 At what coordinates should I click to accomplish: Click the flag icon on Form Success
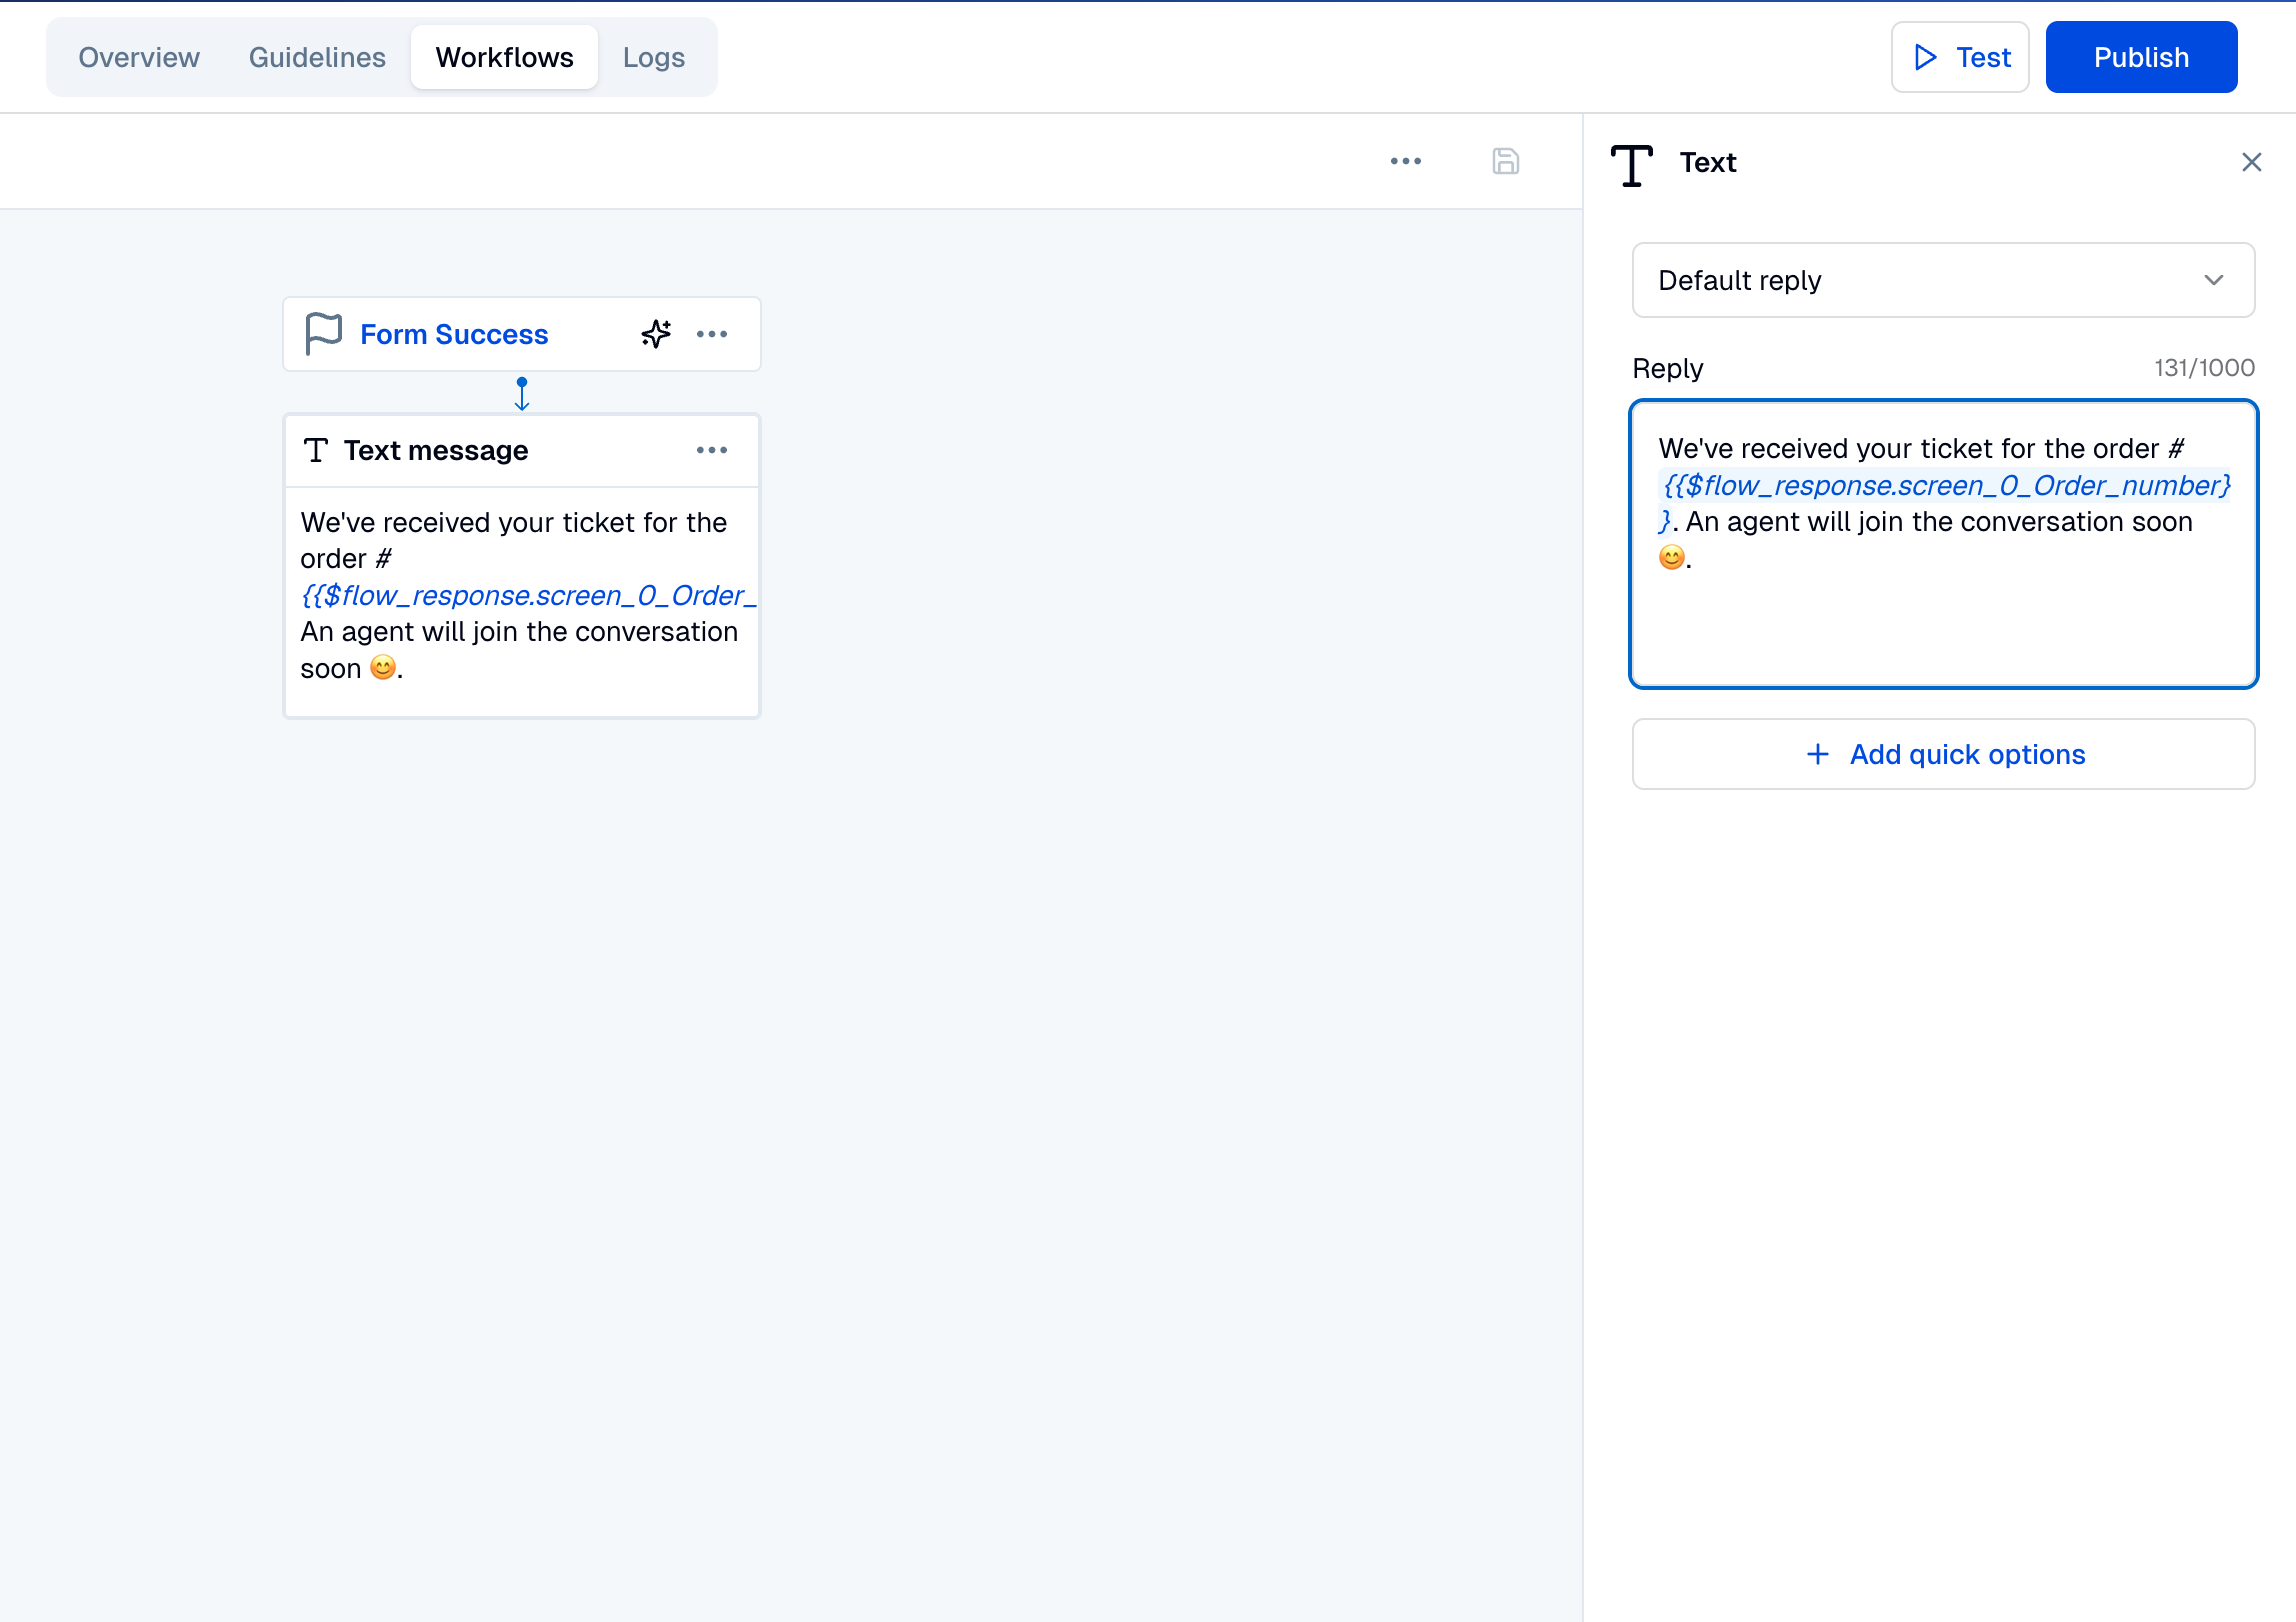(x=323, y=334)
